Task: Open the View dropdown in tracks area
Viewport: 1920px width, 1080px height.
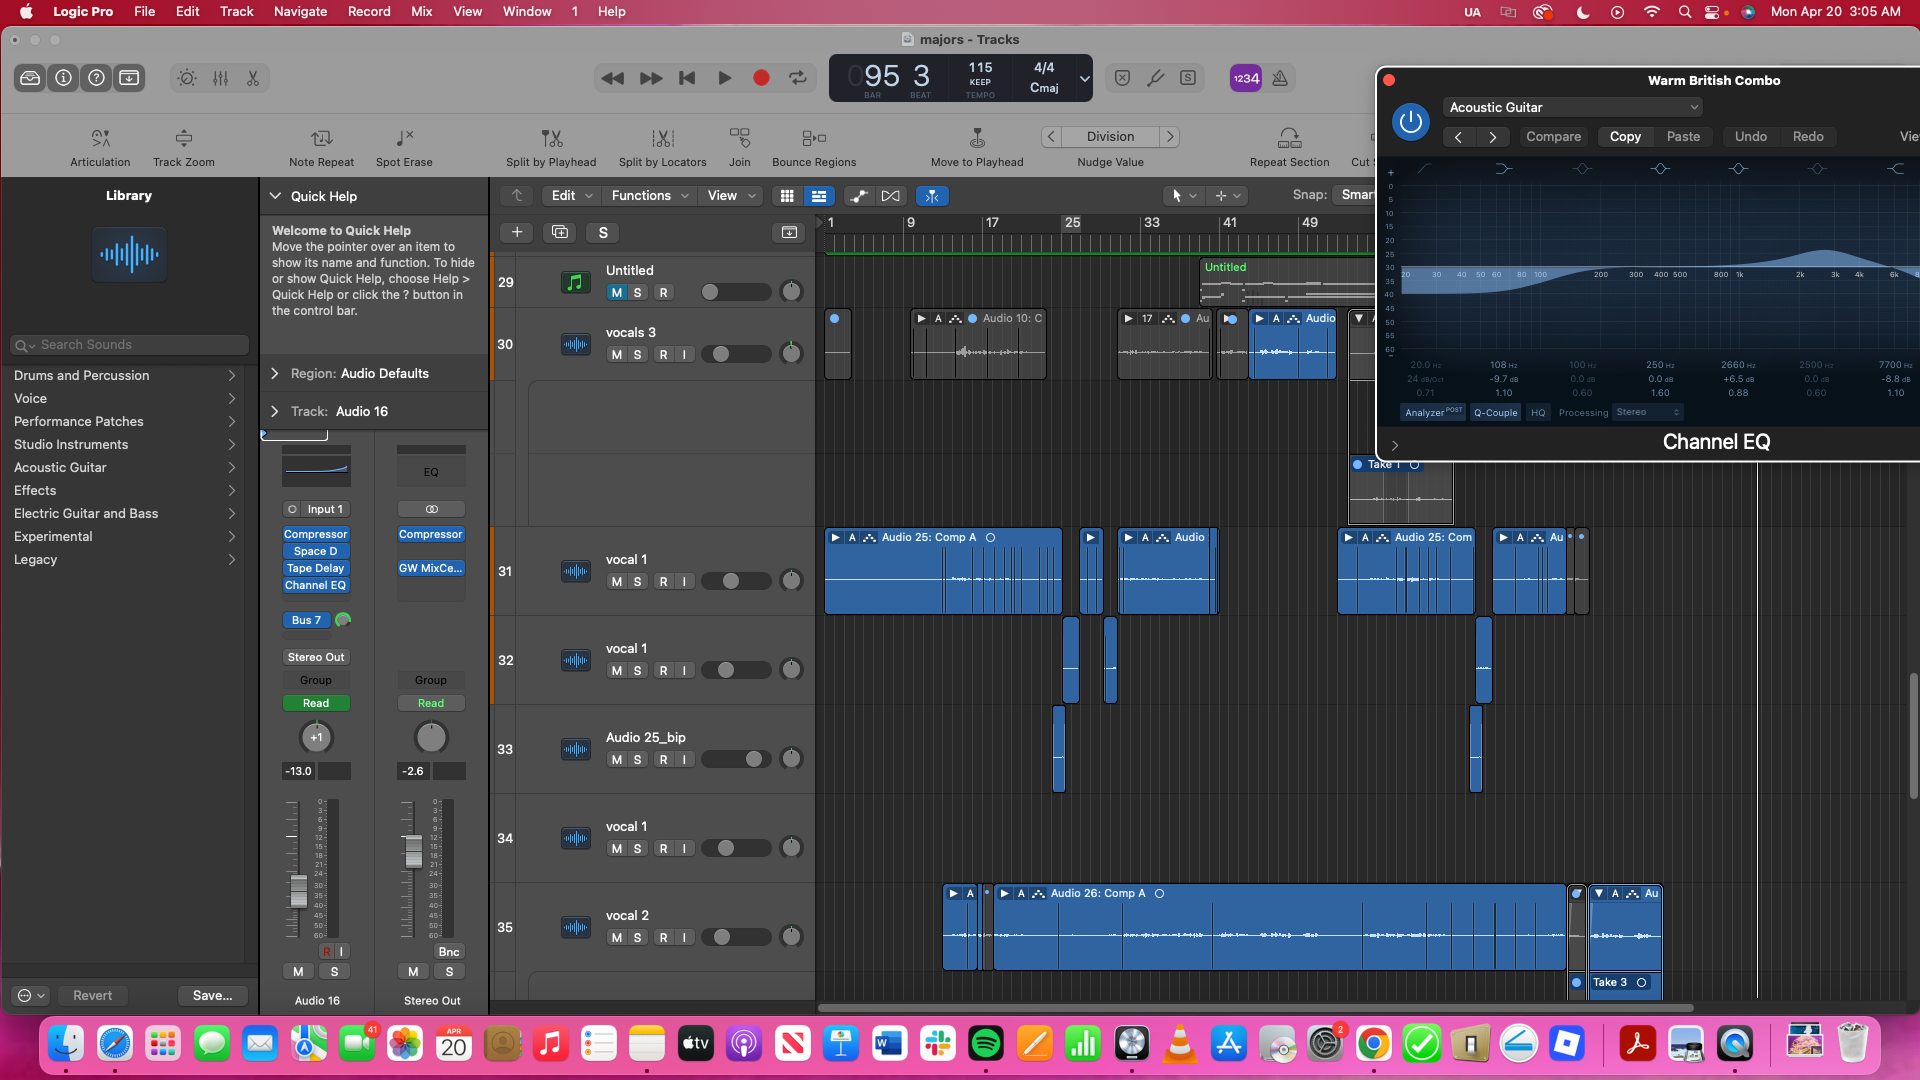Action: 731,196
